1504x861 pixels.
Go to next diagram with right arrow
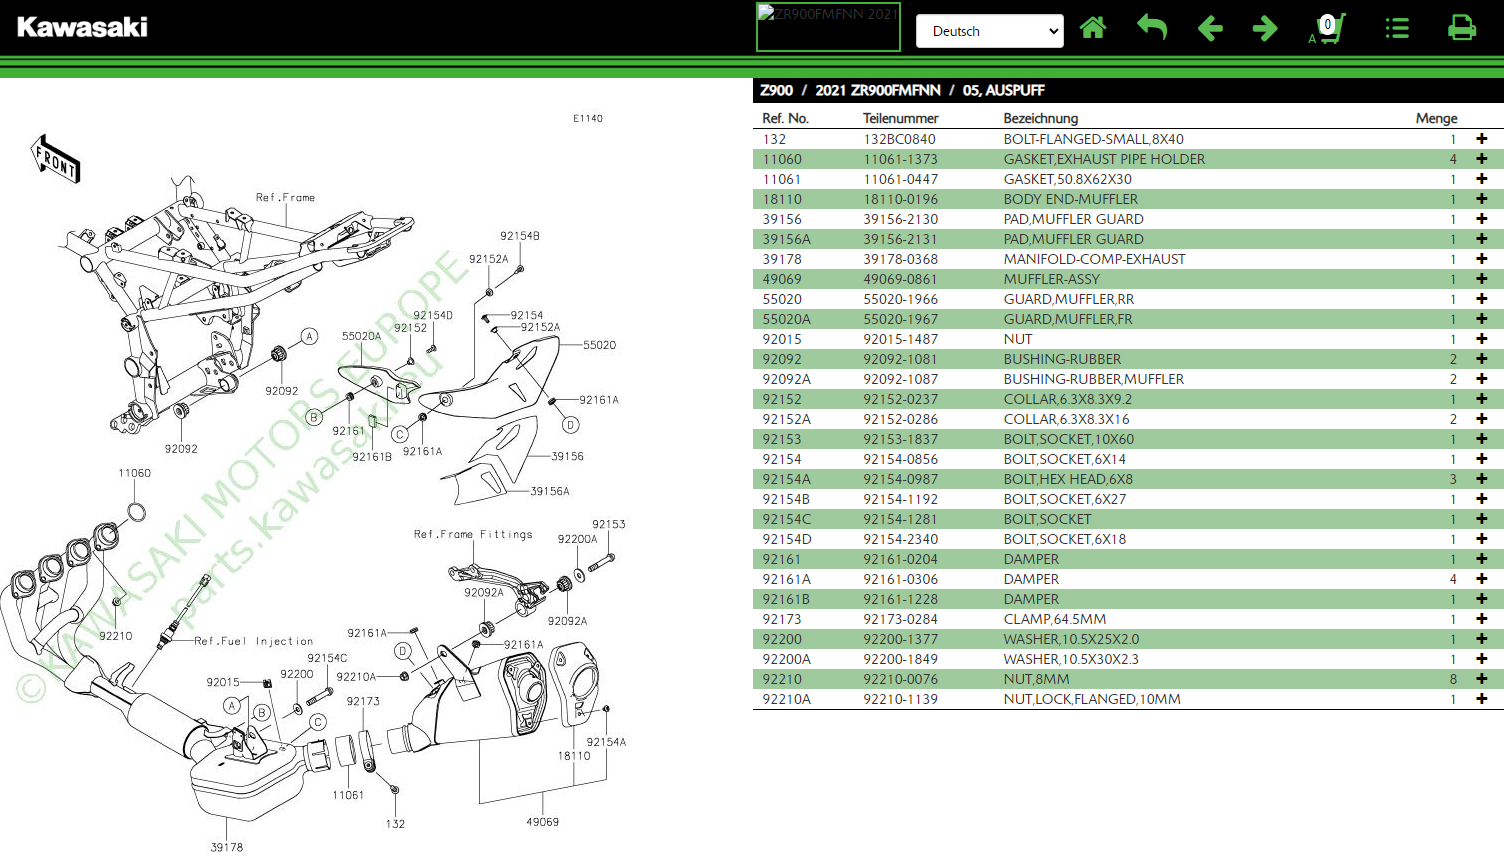point(1265,28)
